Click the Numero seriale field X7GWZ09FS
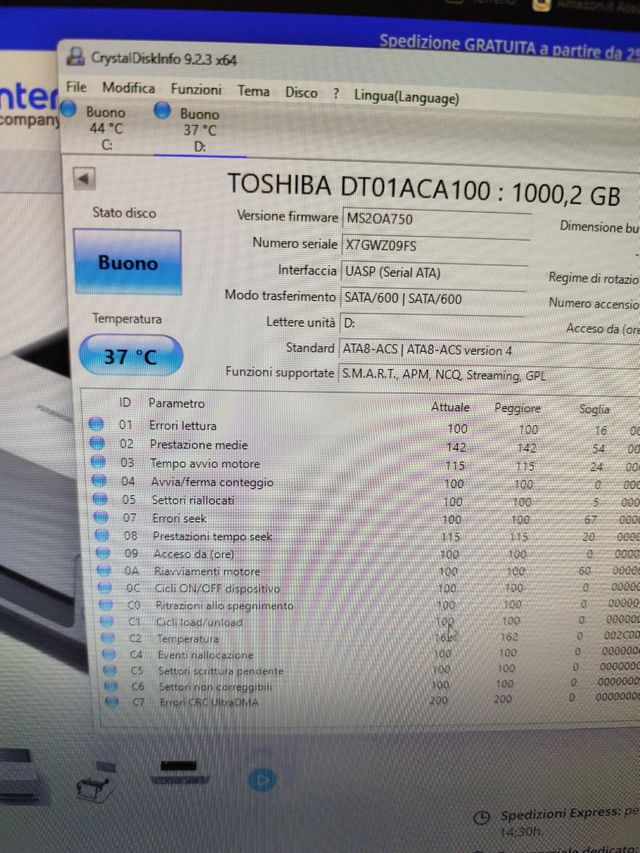The width and height of the screenshot is (640, 853). [x=435, y=243]
